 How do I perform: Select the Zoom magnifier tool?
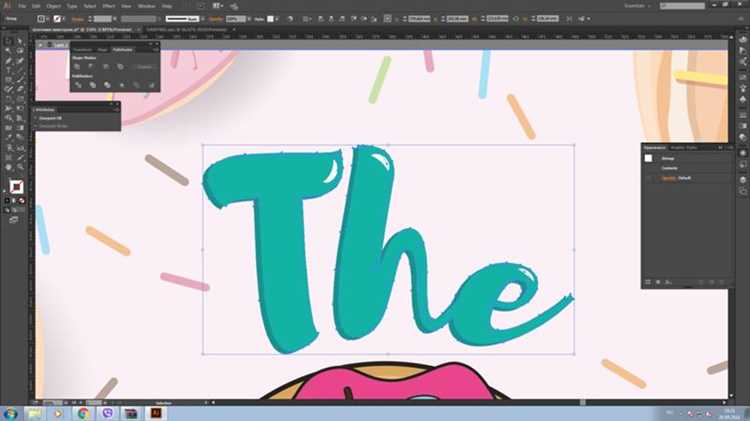point(20,167)
